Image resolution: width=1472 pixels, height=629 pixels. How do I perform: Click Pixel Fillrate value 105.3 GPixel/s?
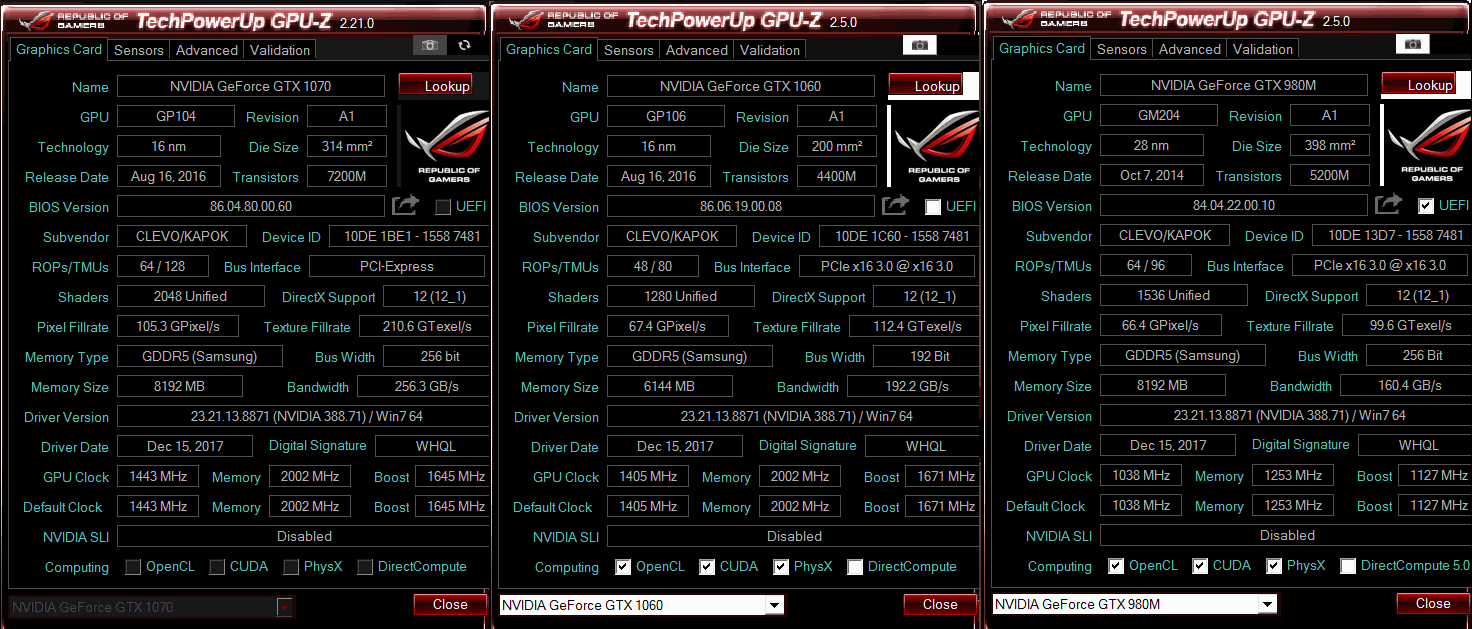tap(178, 326)
